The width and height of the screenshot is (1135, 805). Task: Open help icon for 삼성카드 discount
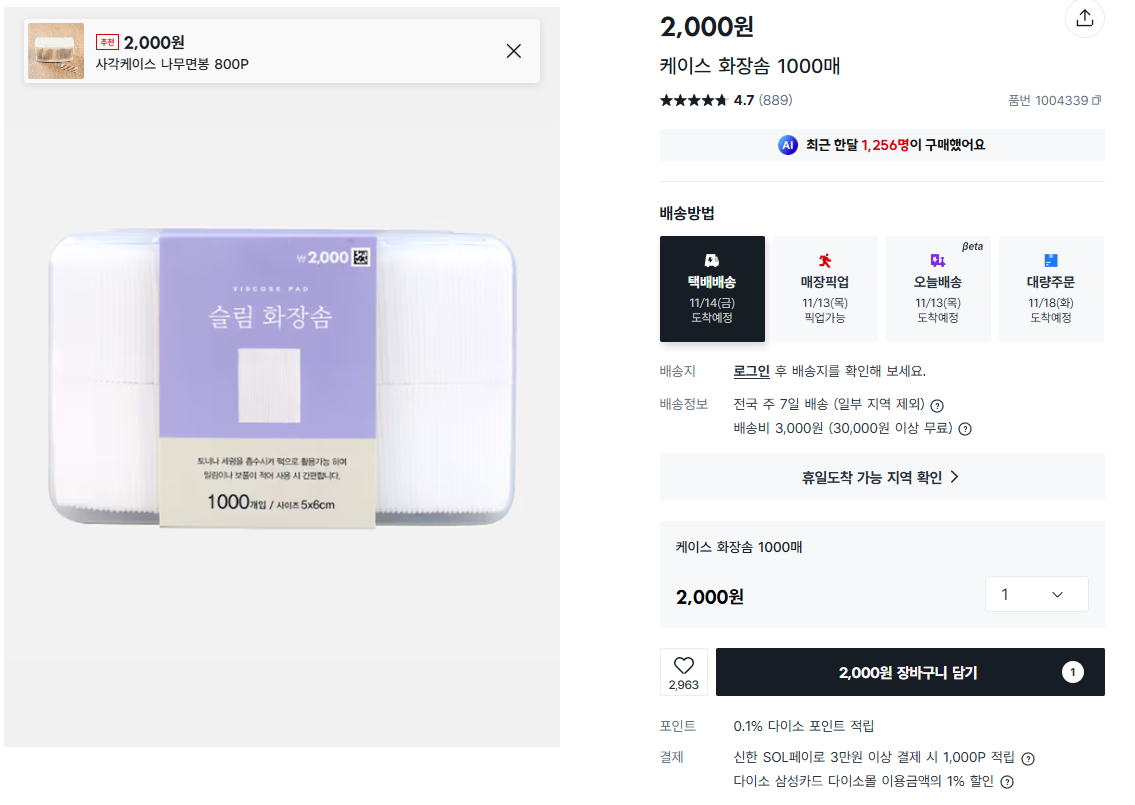[1007, 782]
